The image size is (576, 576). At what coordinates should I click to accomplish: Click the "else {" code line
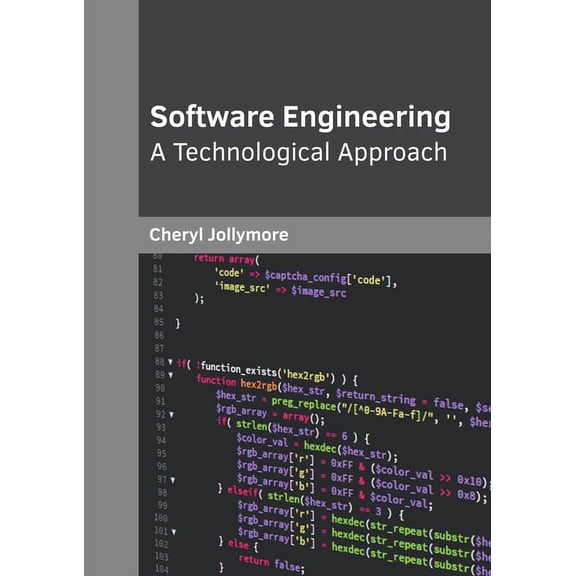pos(243,545)
